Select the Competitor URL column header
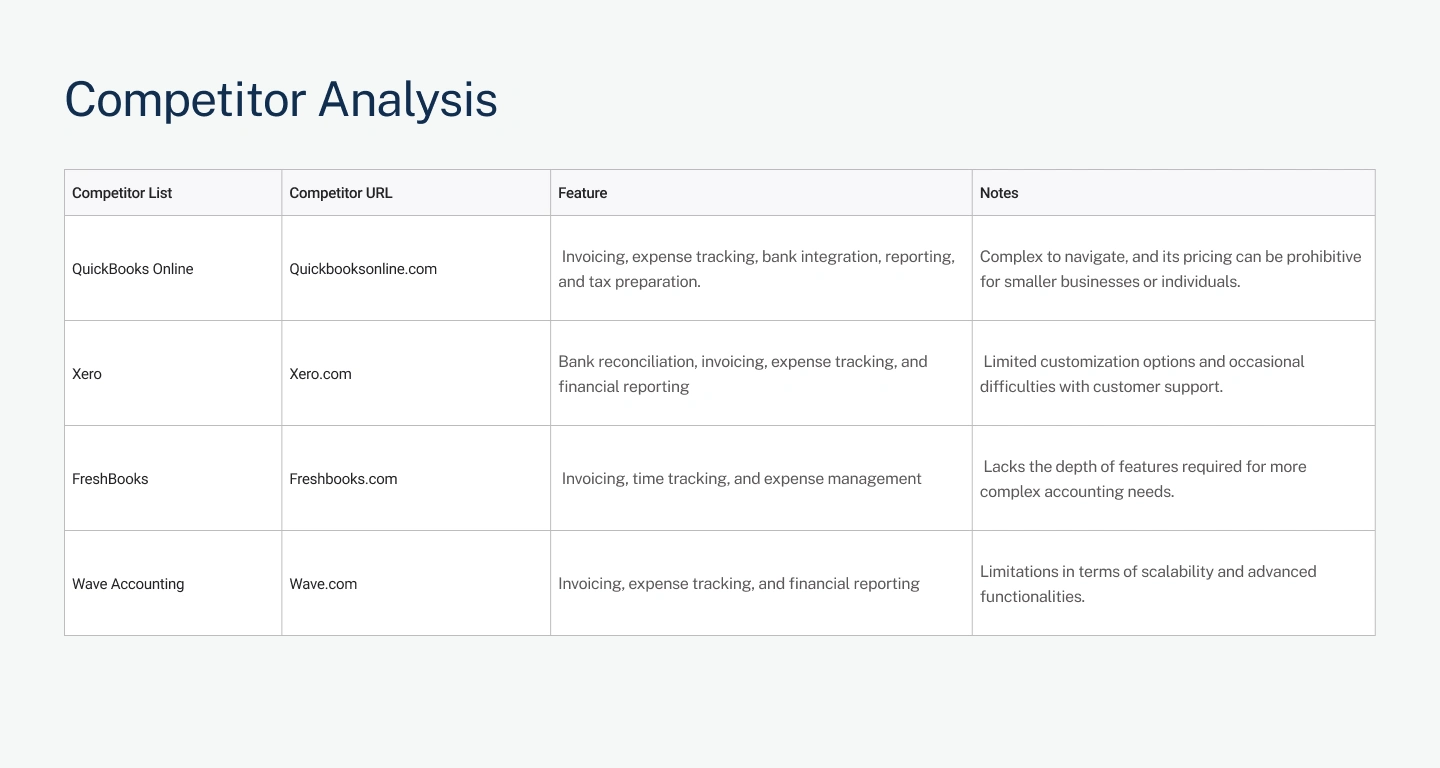The height and width of the screenshot is (768, 1440). click(340, 193)
